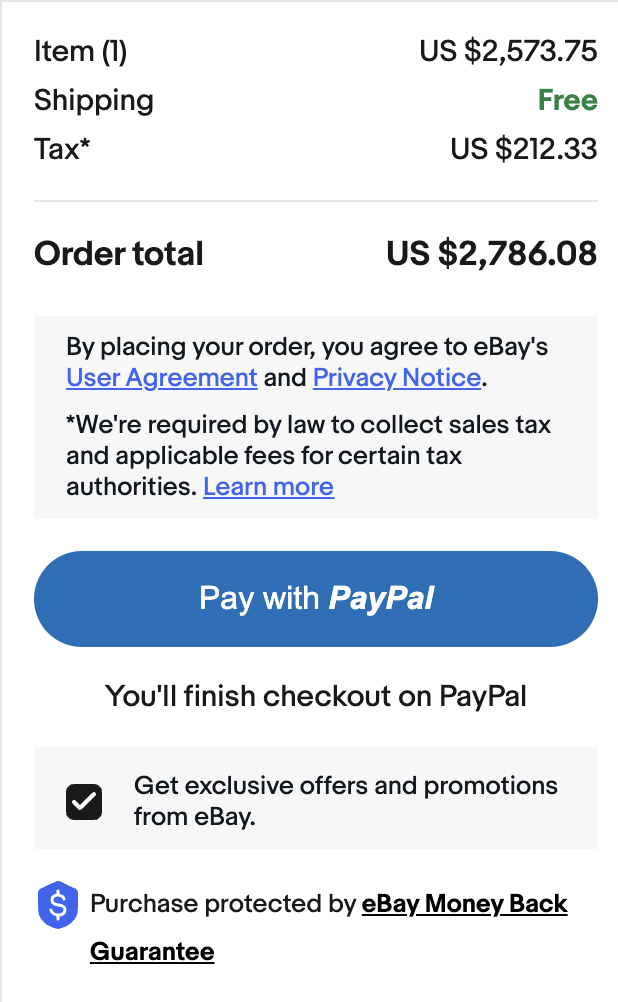Viewport: 618px width, 1002px height.
Task: Click Learn more about sales tax
Action: 268,487
